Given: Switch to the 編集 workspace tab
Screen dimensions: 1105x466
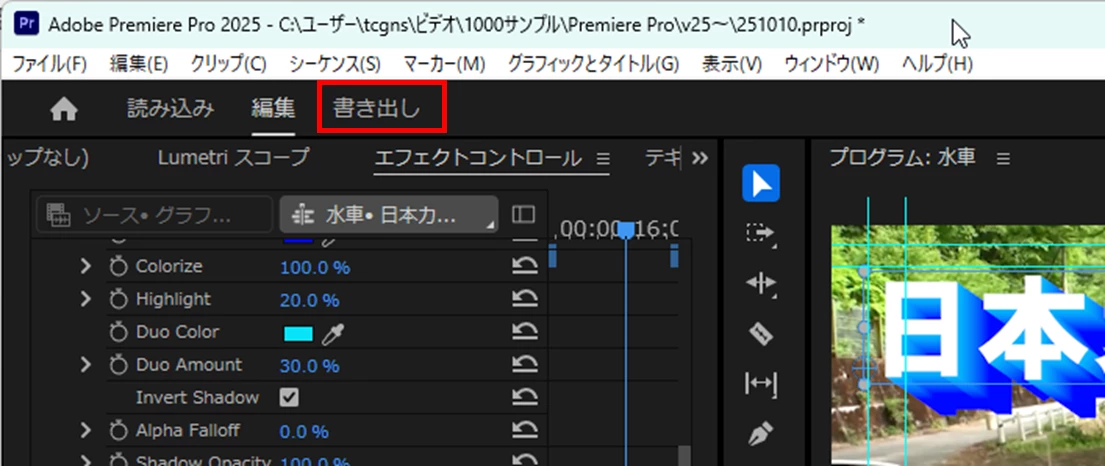Looking at the screenshot, I should click(x=273, y=109).
